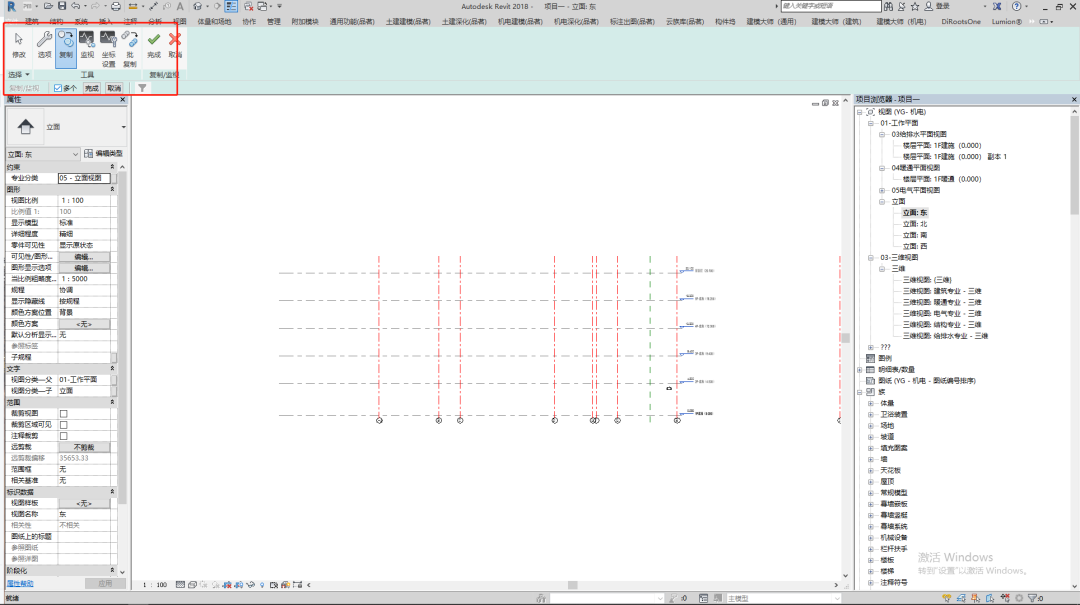Click the Save disk icon
This screenshot has height=605, width=1080.
[x=62, y=6]
